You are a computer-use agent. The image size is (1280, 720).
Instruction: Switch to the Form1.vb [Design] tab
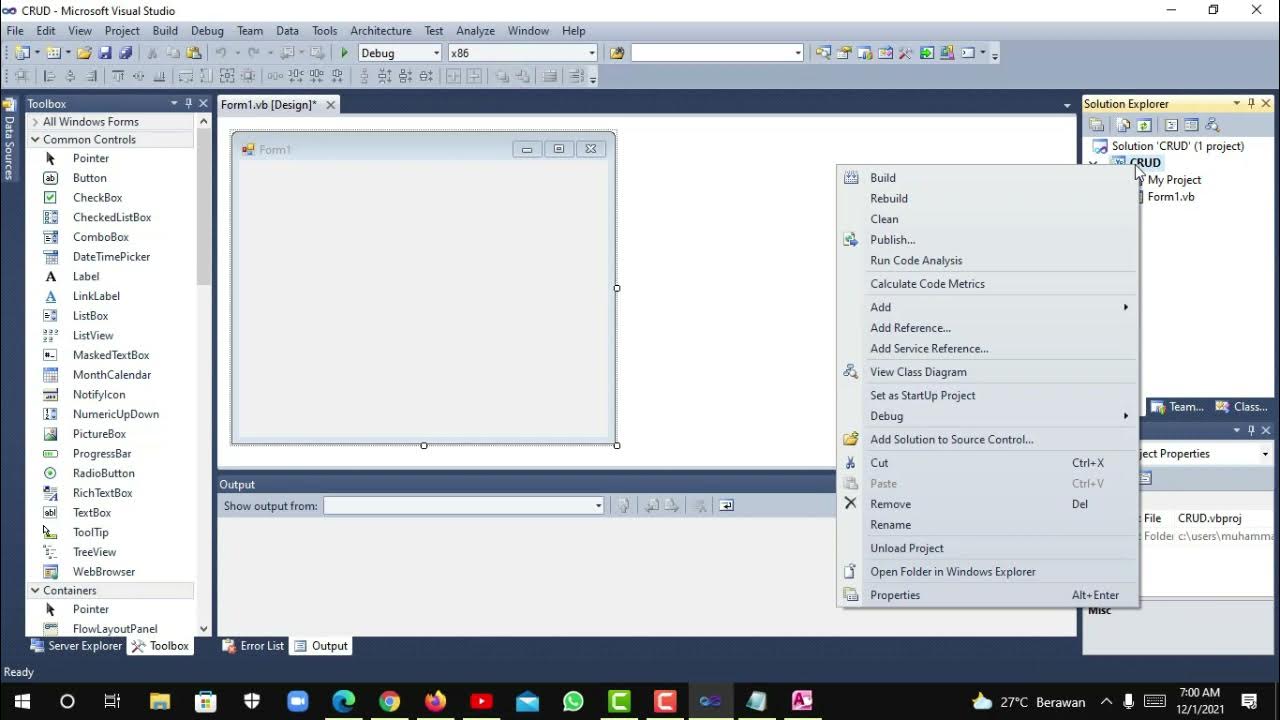(268, 105)
